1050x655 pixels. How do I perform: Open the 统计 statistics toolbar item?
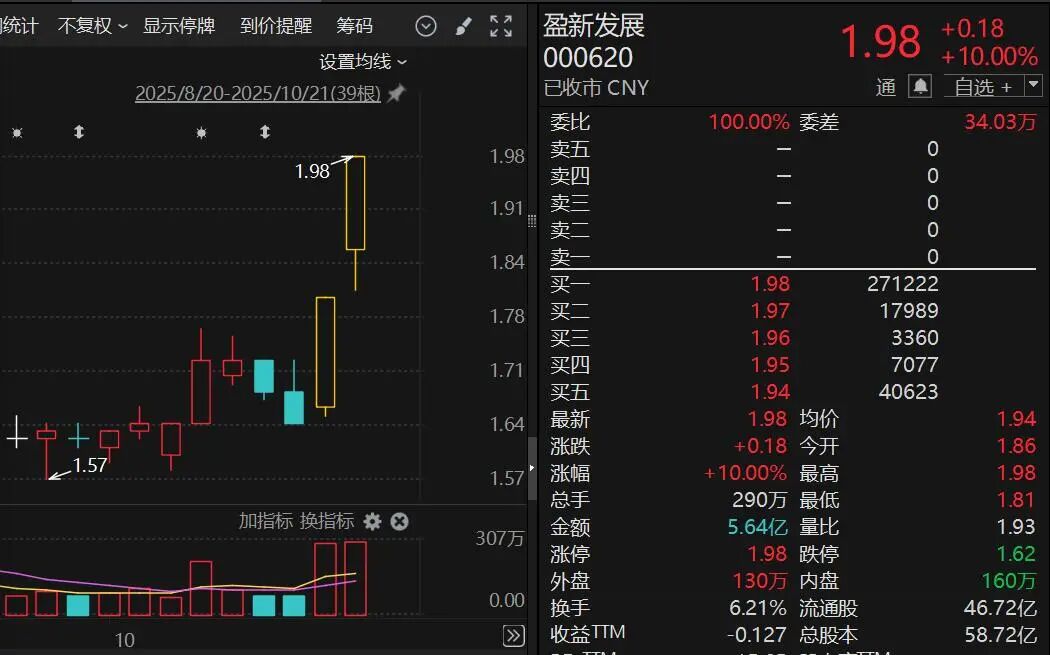(20, 26)
